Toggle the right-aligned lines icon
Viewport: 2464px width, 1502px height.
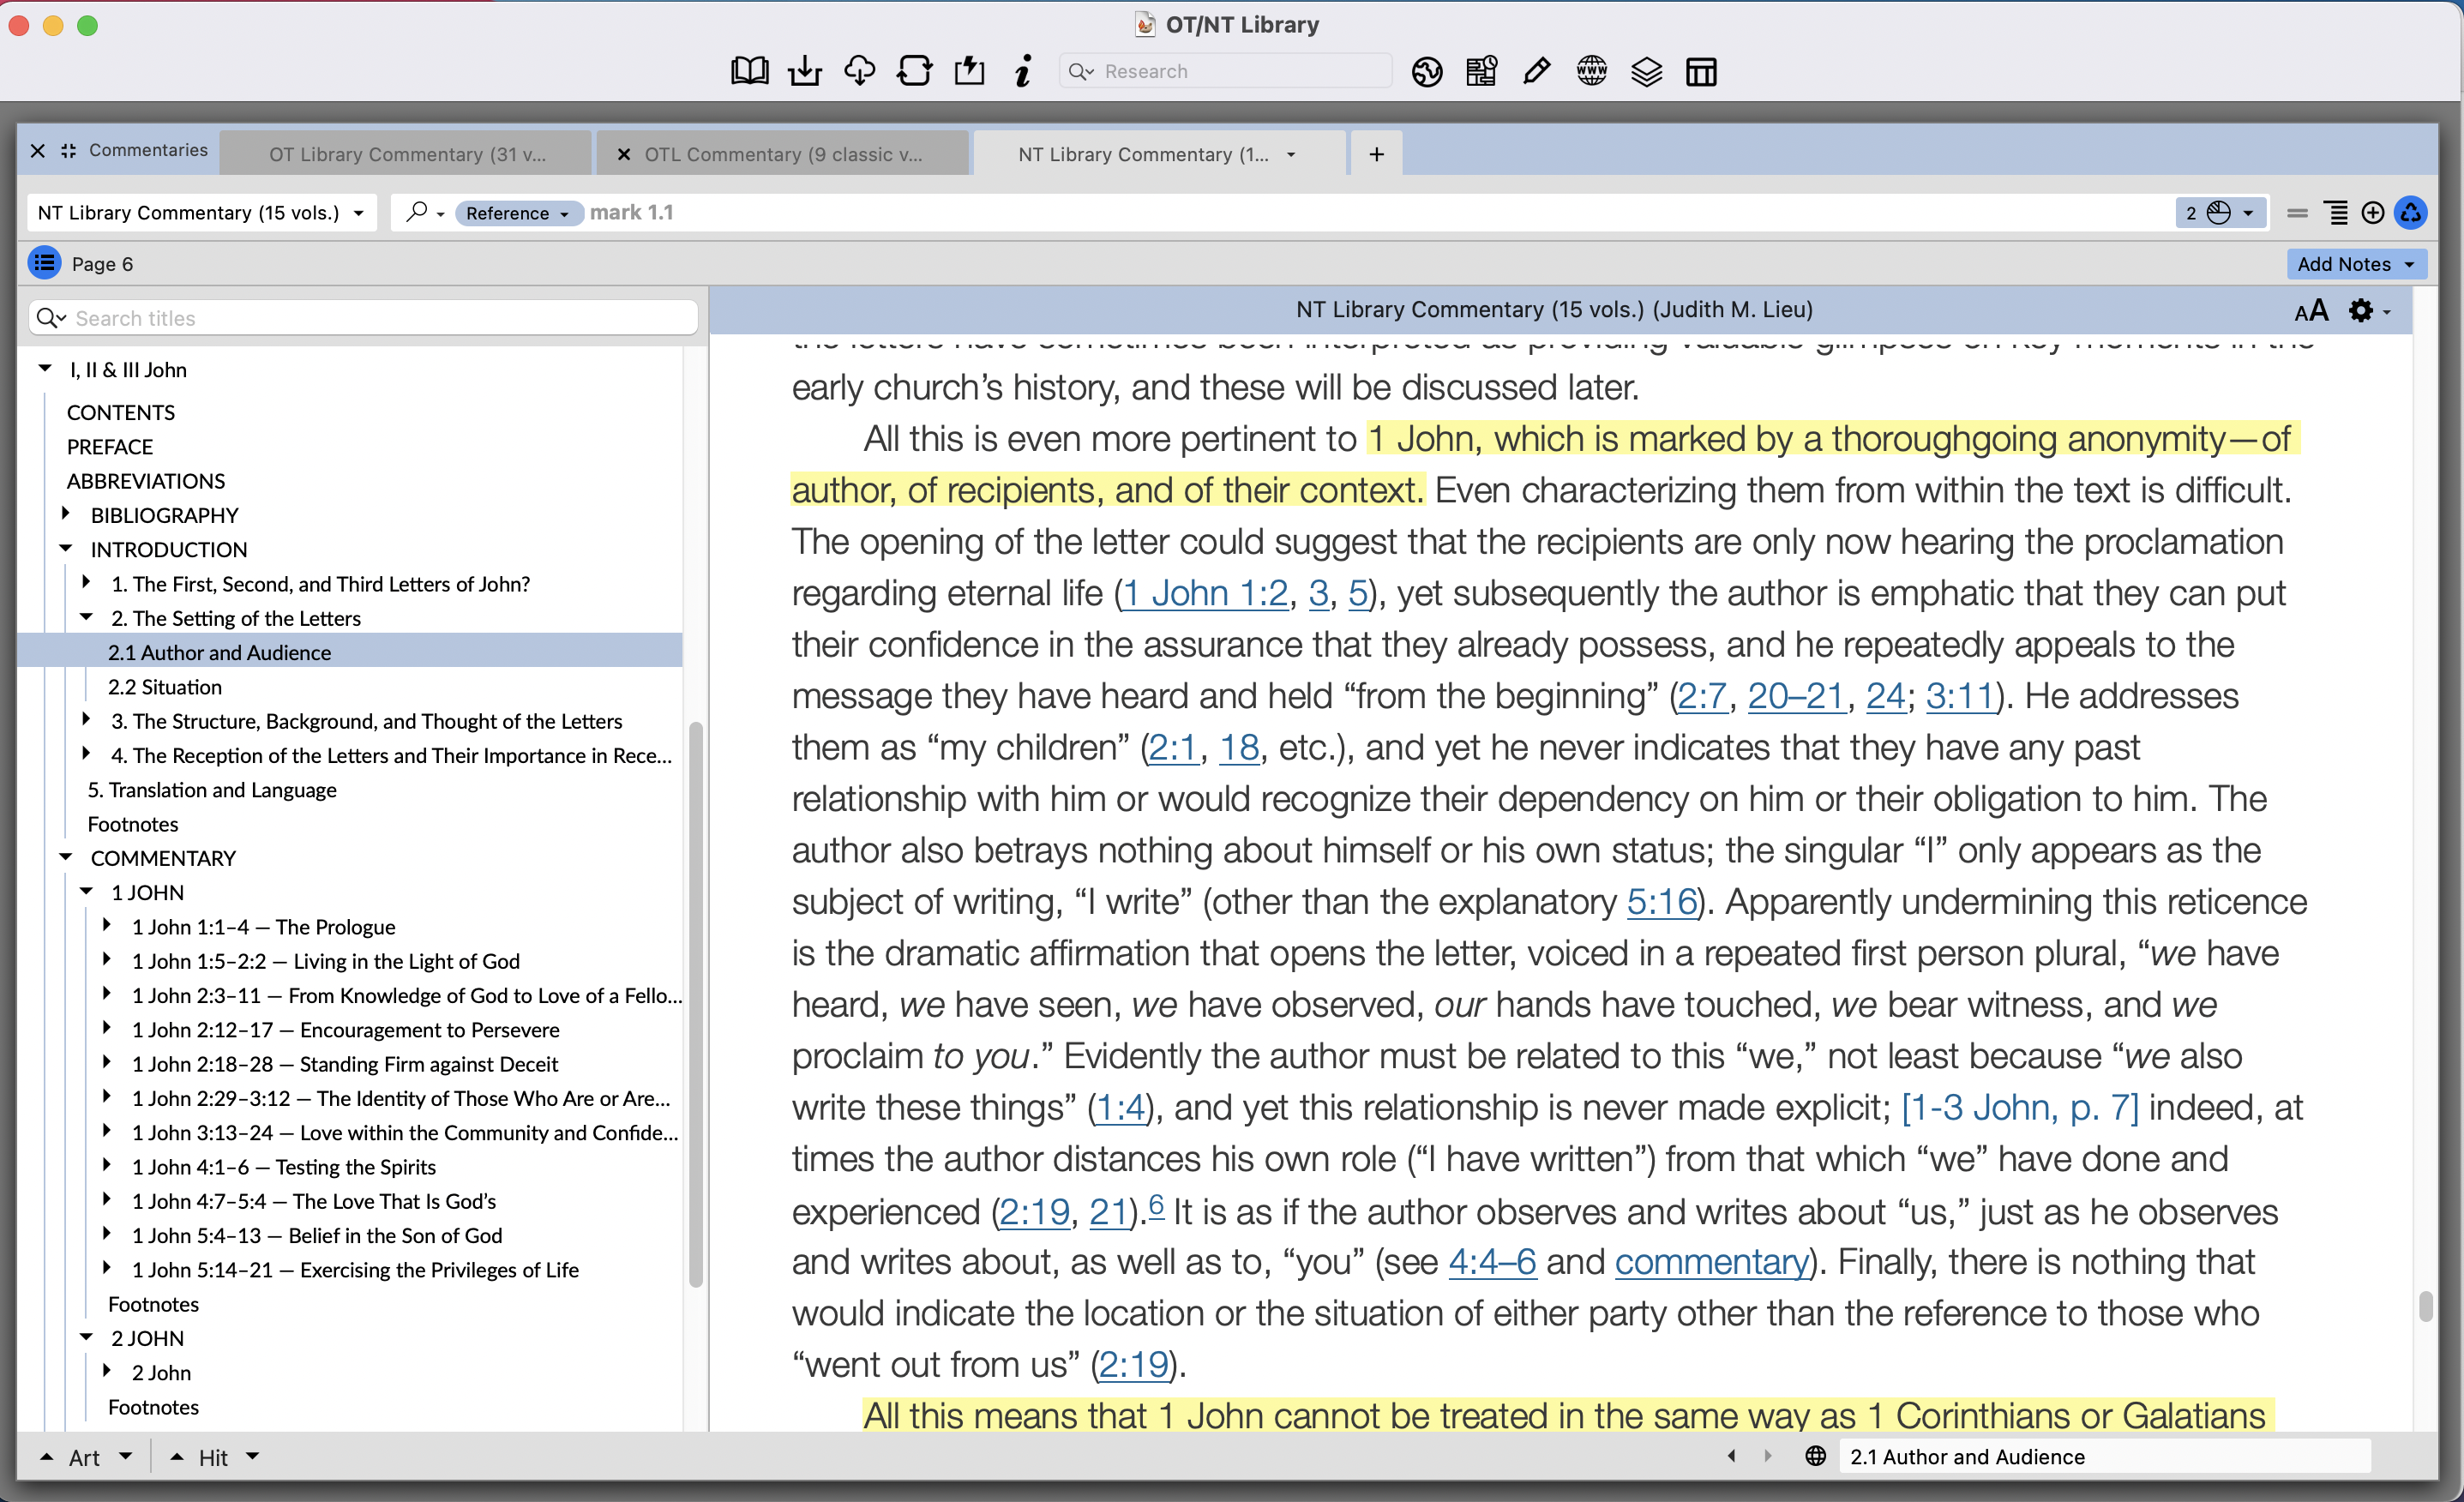coord(2336,212)
